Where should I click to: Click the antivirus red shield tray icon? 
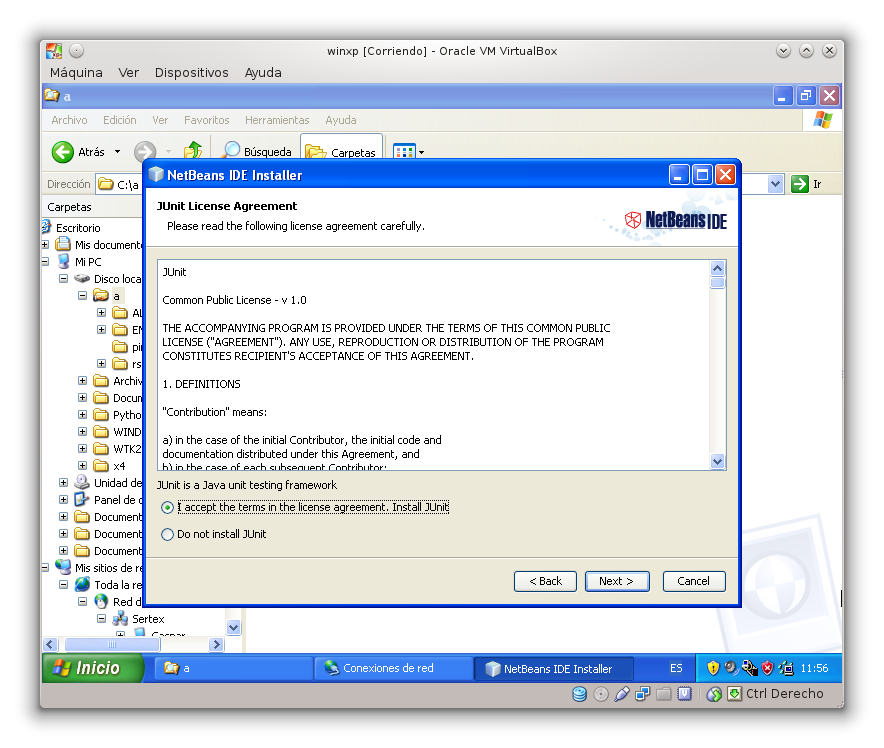766,668
